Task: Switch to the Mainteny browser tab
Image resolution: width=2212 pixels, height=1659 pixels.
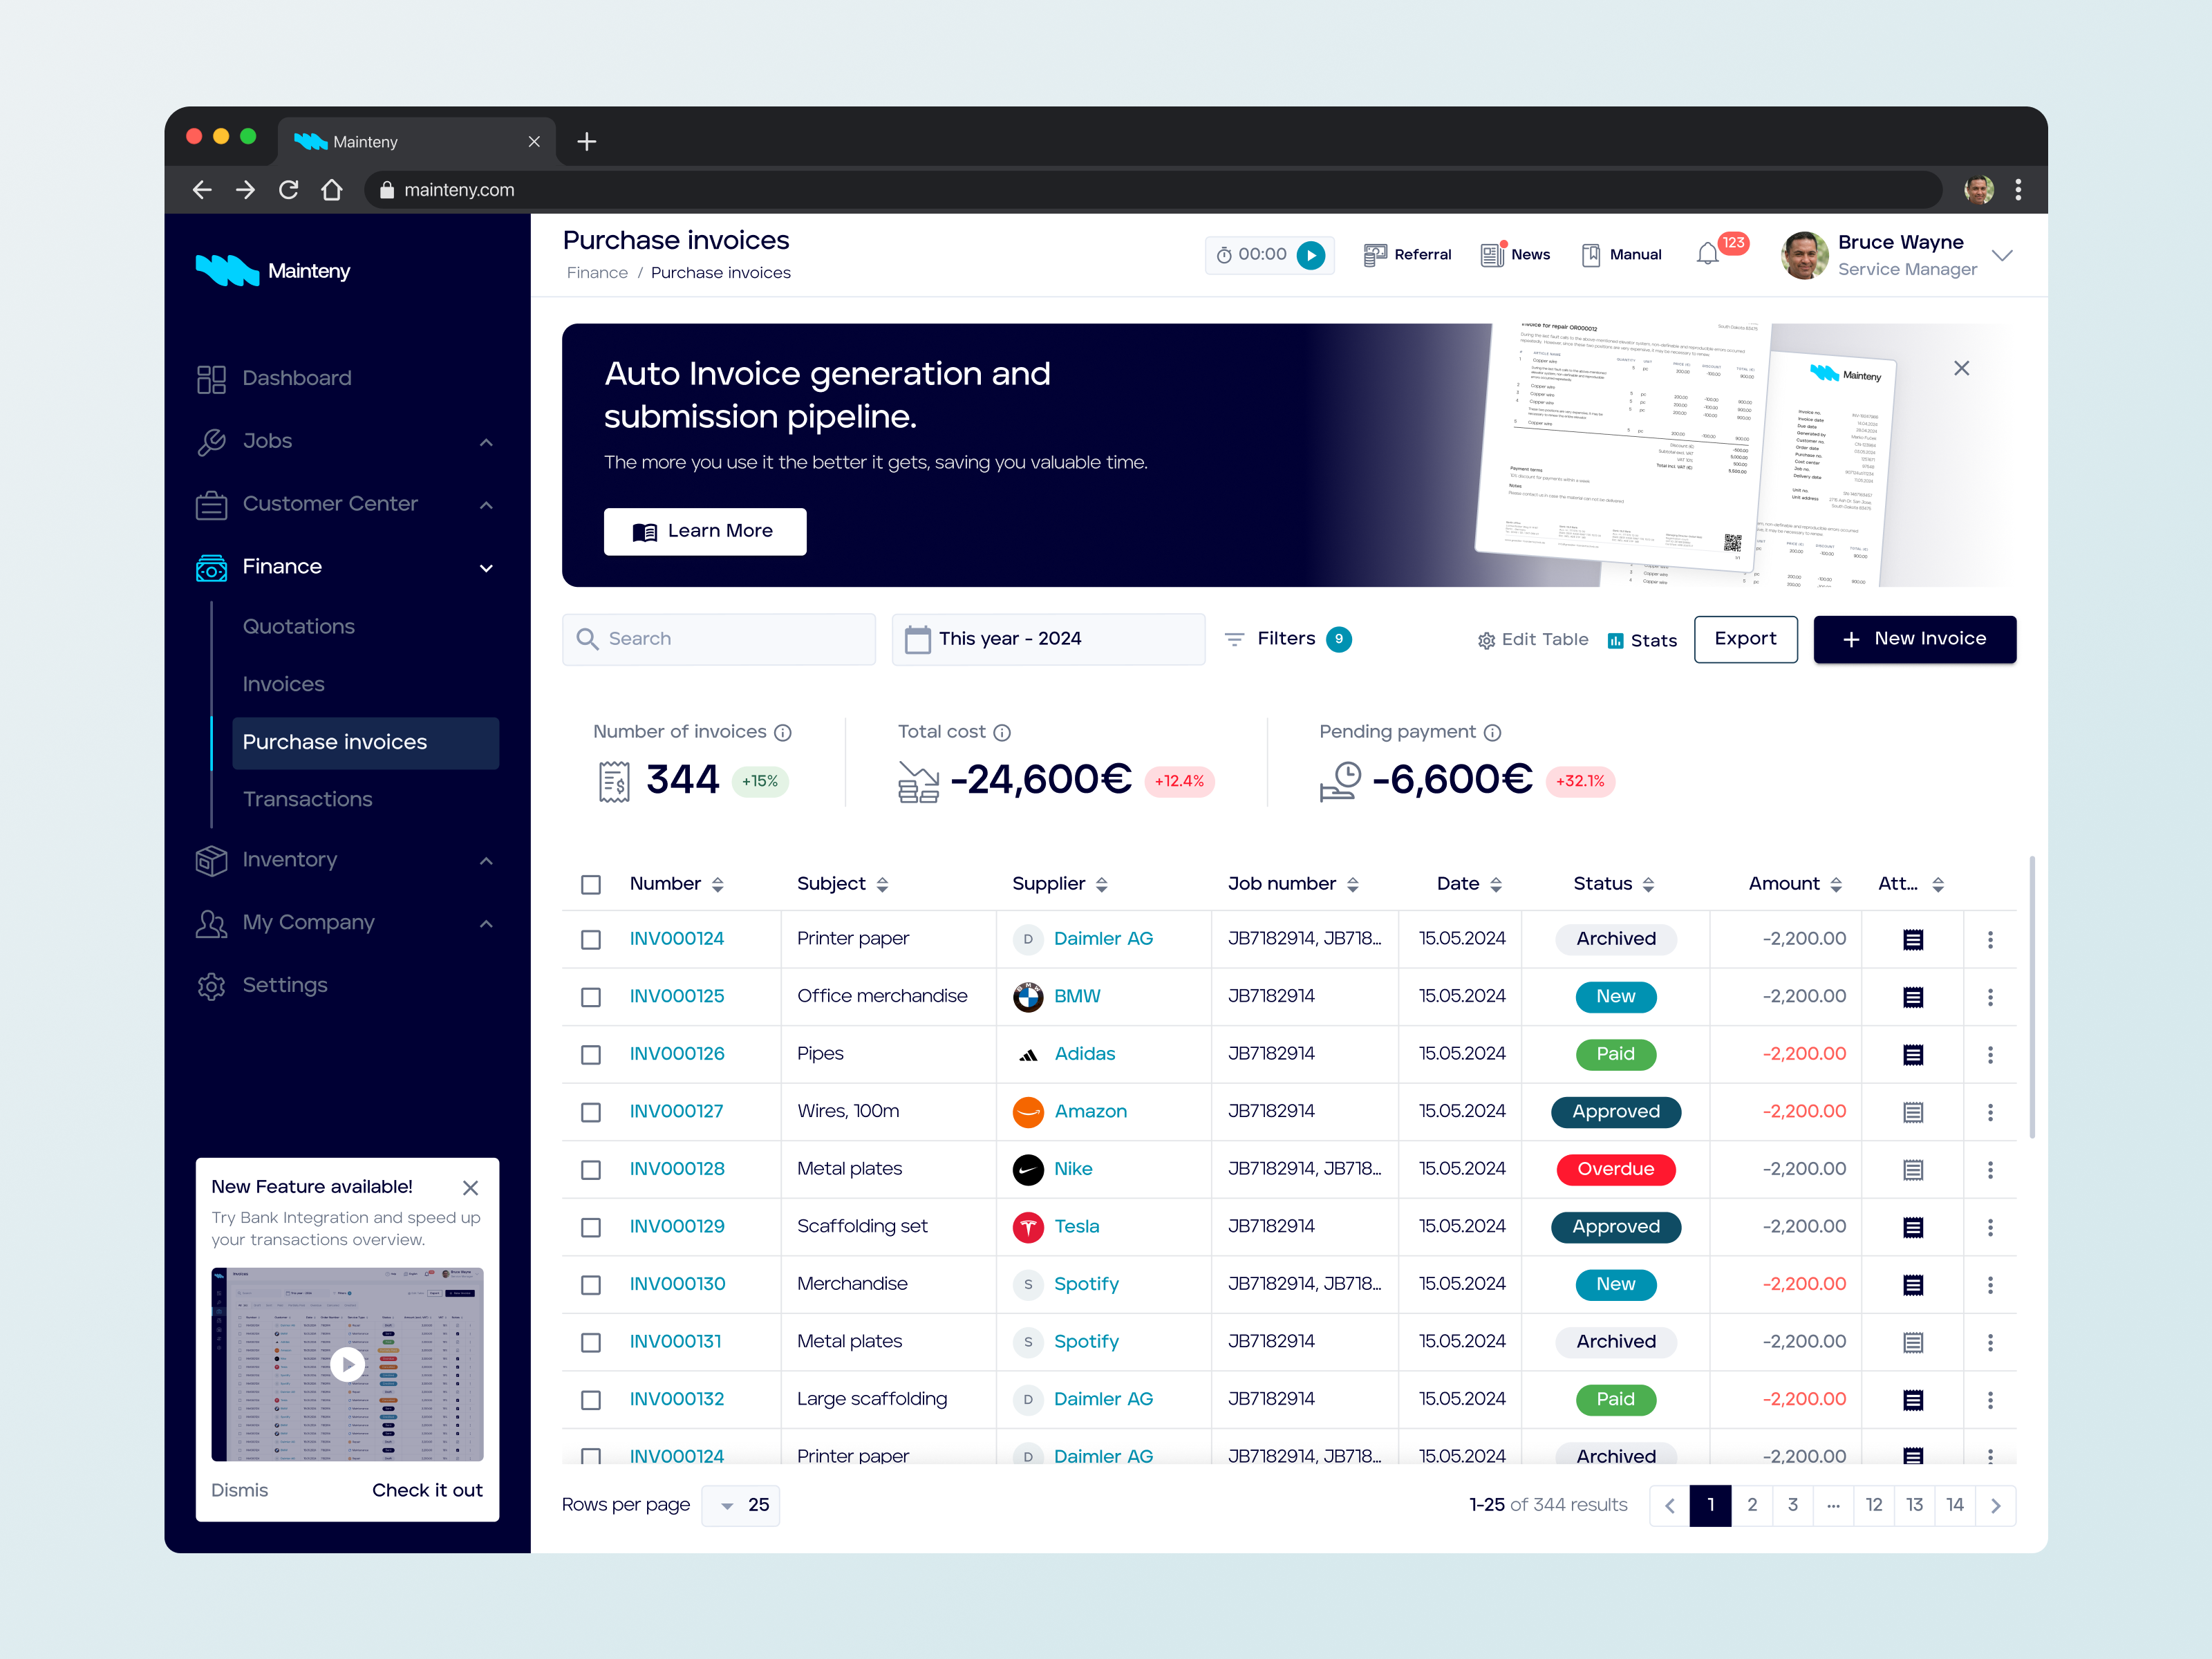Action: pyautogui.click(x=415, y=142)
